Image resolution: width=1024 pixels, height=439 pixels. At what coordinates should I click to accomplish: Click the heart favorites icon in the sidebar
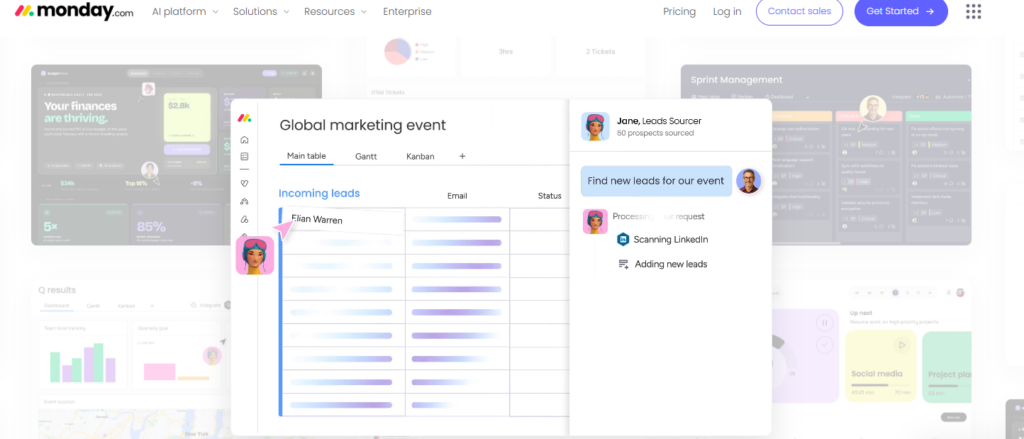pos(244,184)
